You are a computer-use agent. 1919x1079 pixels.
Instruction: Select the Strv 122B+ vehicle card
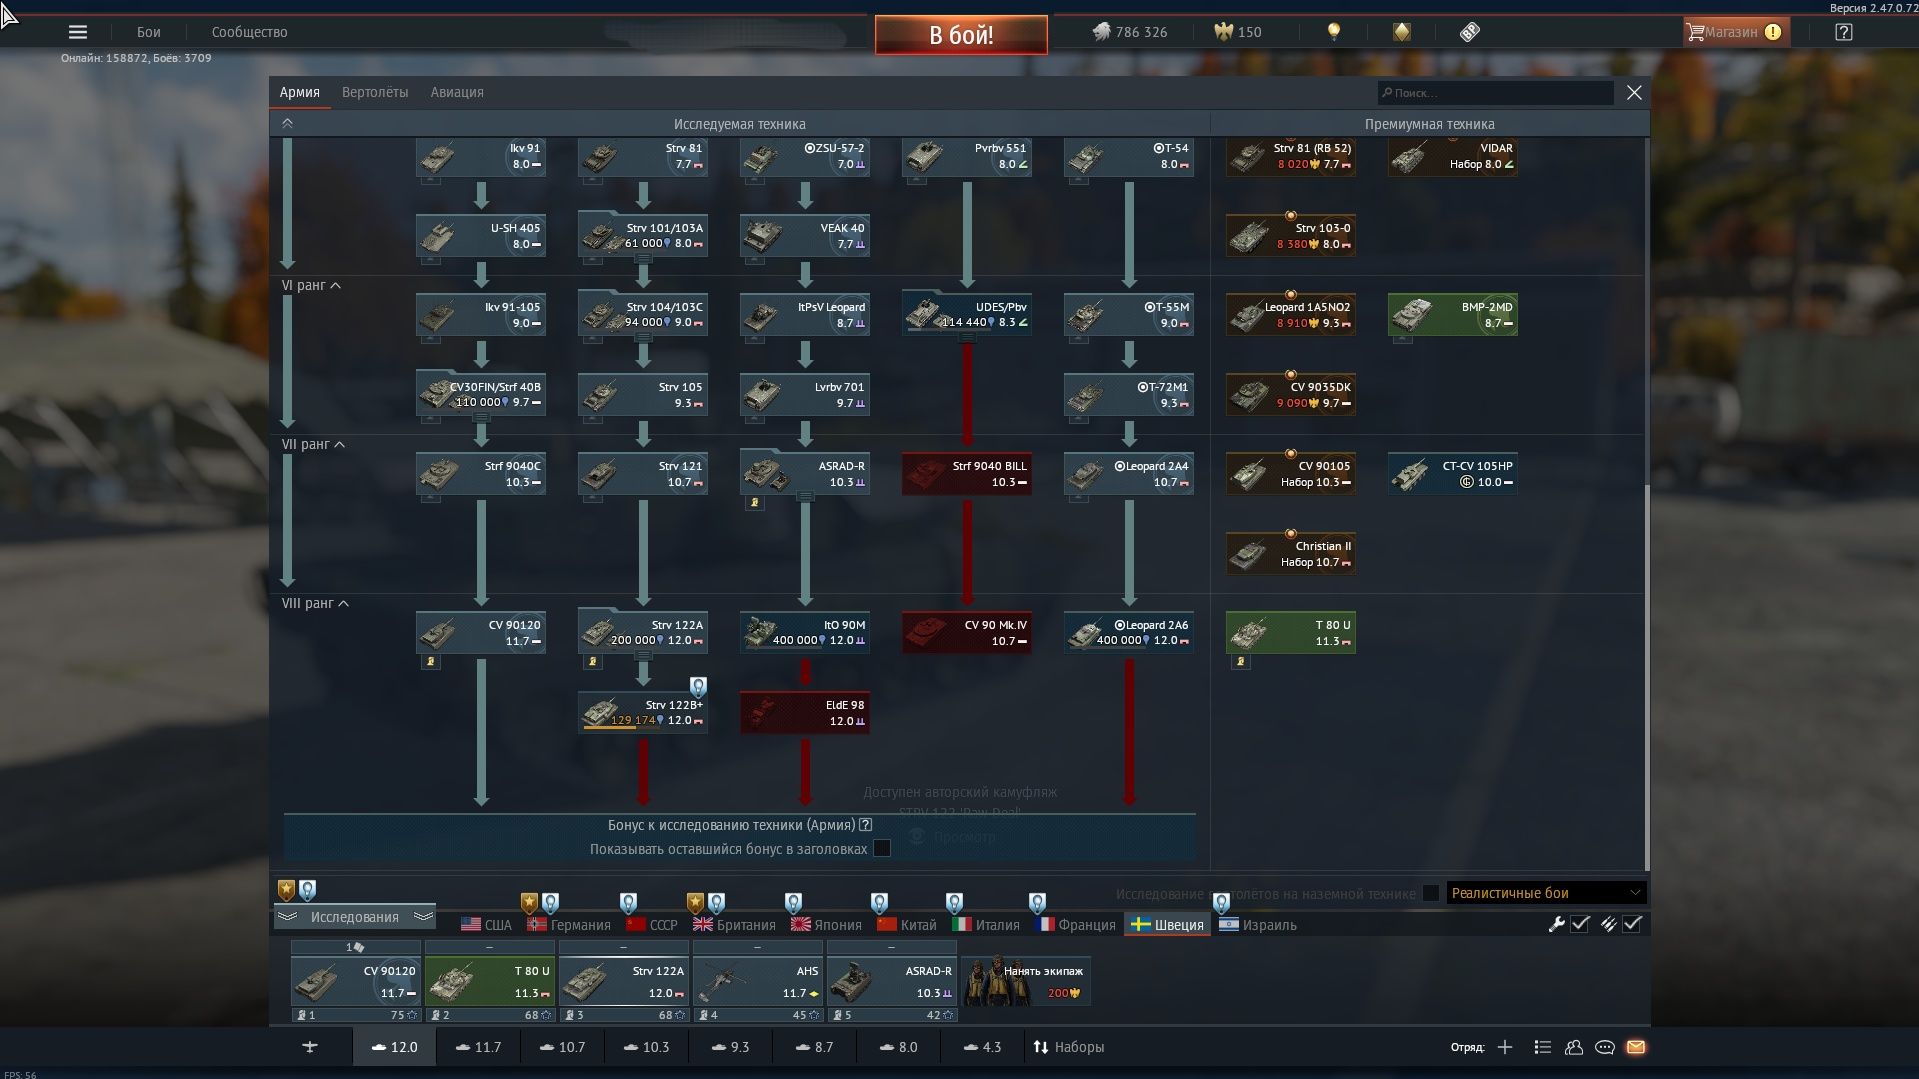click(643, 712)
